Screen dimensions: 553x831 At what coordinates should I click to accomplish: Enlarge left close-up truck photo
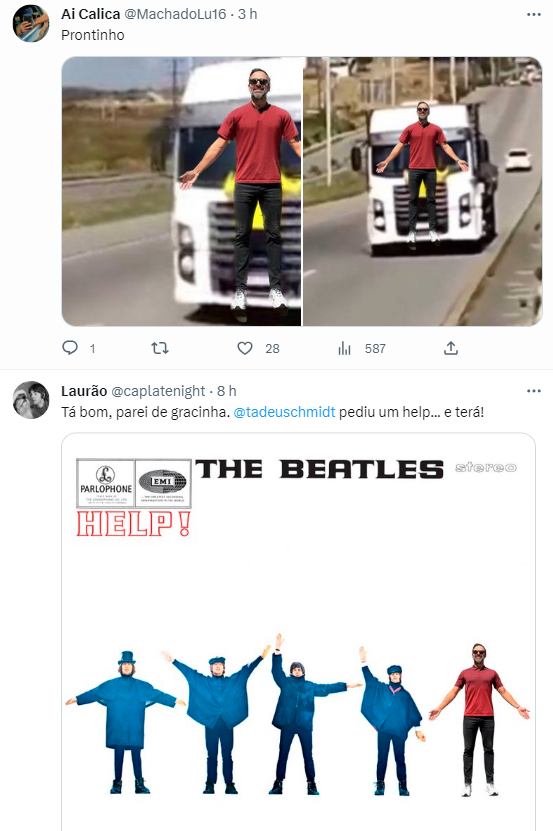click(x=181, y=191)
